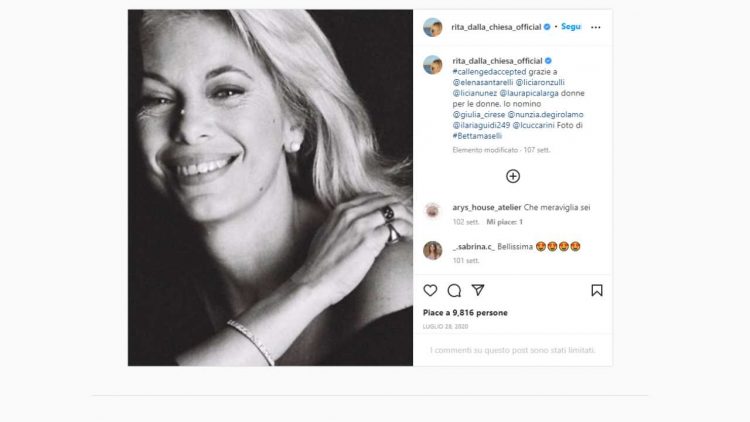
Task: Open the three-dot more options menu
Action: (596, 27)
